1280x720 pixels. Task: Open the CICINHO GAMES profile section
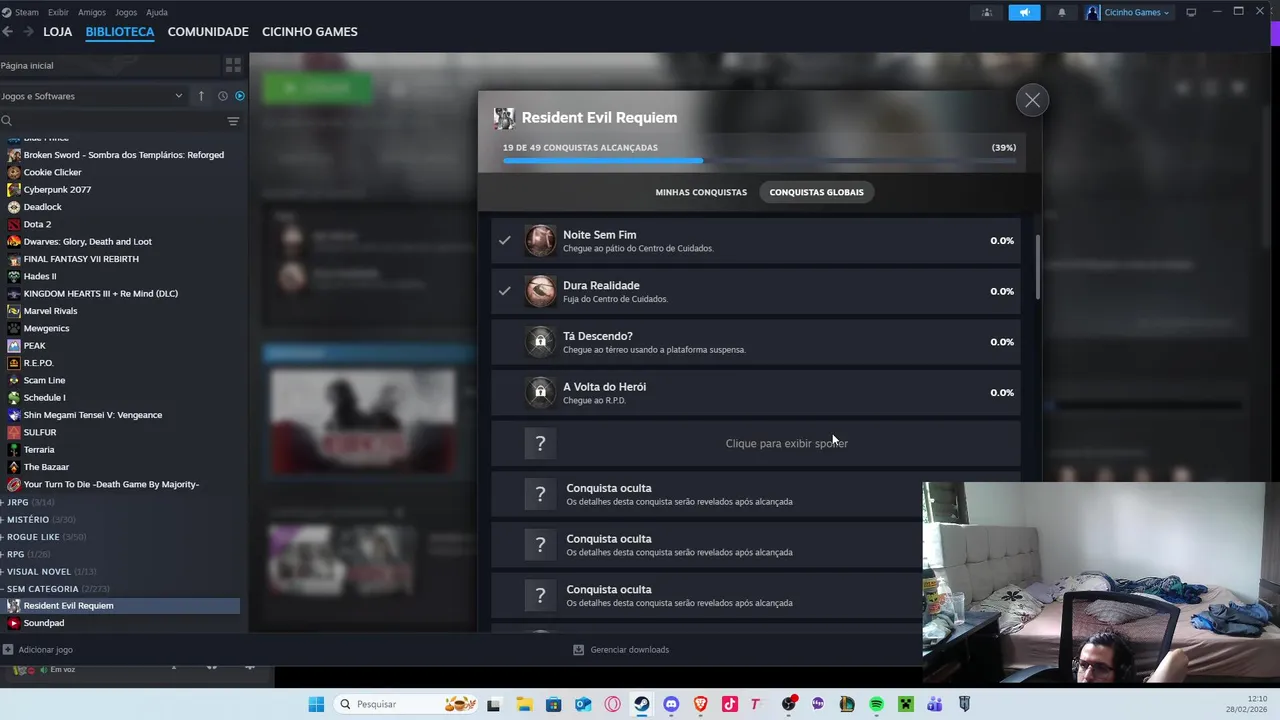(x=310, y=32)
